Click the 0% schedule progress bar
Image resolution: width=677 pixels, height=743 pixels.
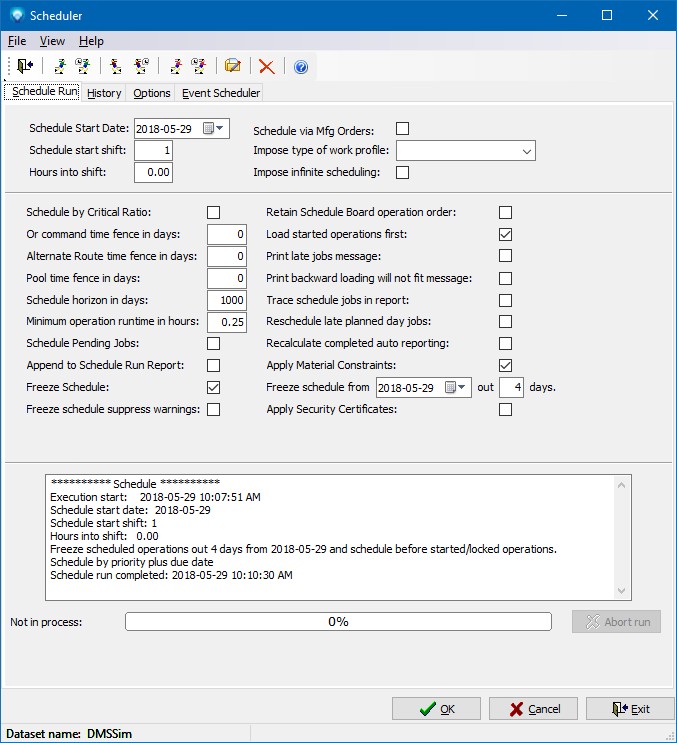pyautogui.click(x=338, y=622)
